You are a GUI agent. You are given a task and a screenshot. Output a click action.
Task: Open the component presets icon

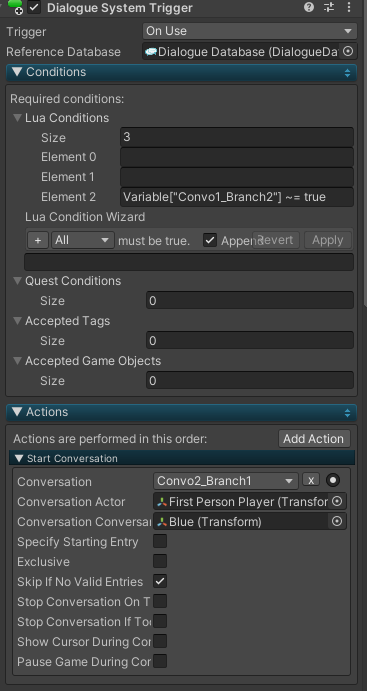point(329,7)
